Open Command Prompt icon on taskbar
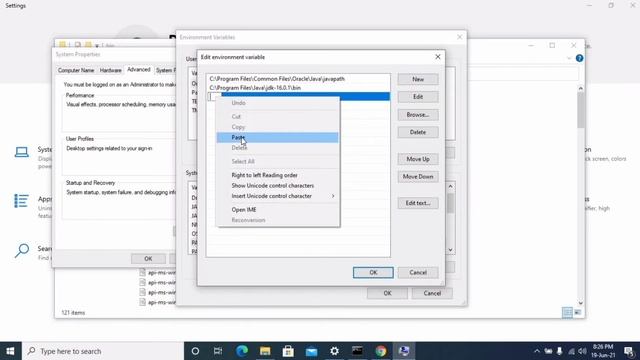This screenshot has width=640, height=360. tap(358, 351)
